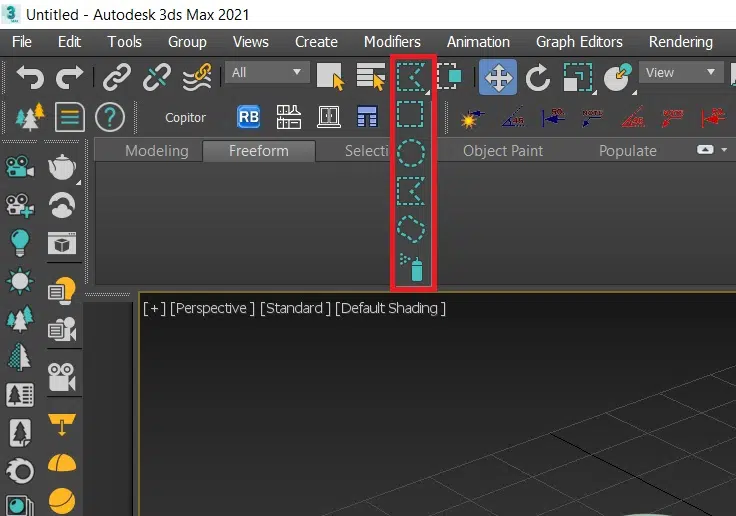Switch to the Object Paint tab
The width and height of the screenshot is (736, 516).
pyautogui.click(x=503, y=151)
